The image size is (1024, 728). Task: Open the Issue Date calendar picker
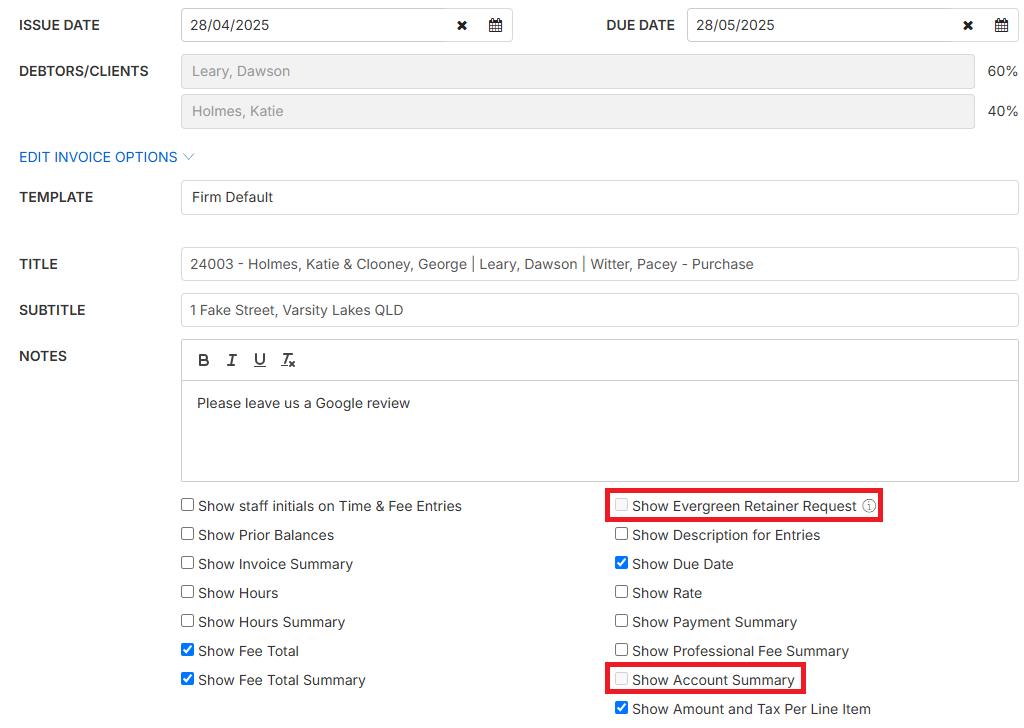click(495, 25)
